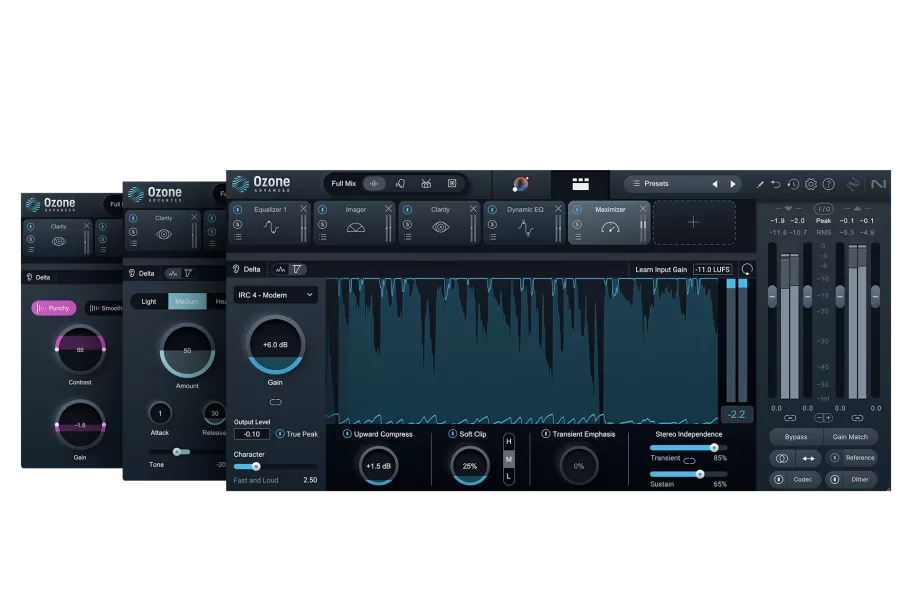Toggle power for Imager module
Image resolution: width=912 pixels, height=608 pixels.
click(323, 209)
